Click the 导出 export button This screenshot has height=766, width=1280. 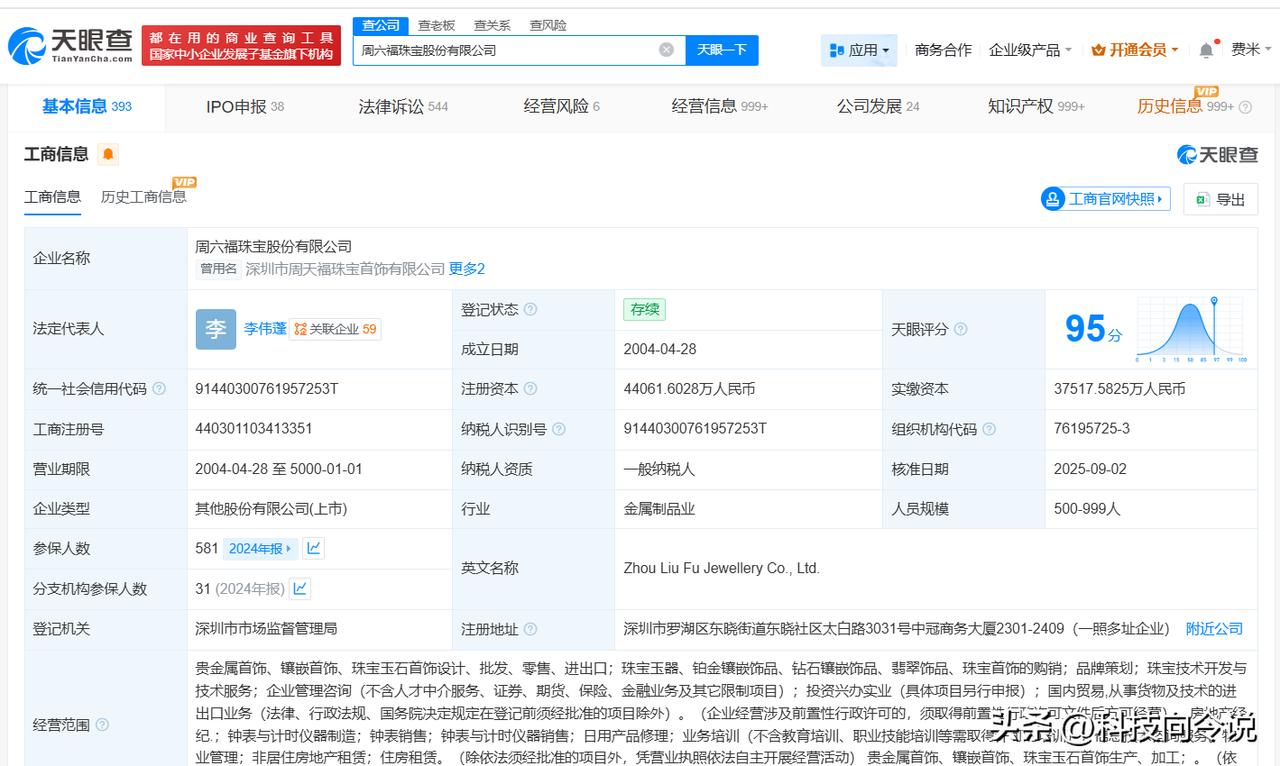tap(1220, 199)
